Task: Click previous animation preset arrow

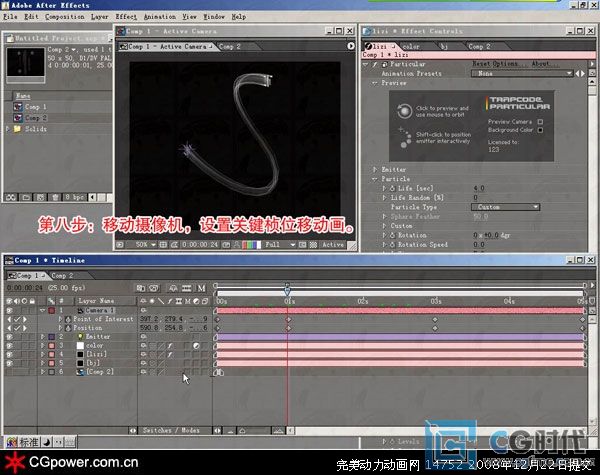Action: pyautogui.click(x=577, y=73)
